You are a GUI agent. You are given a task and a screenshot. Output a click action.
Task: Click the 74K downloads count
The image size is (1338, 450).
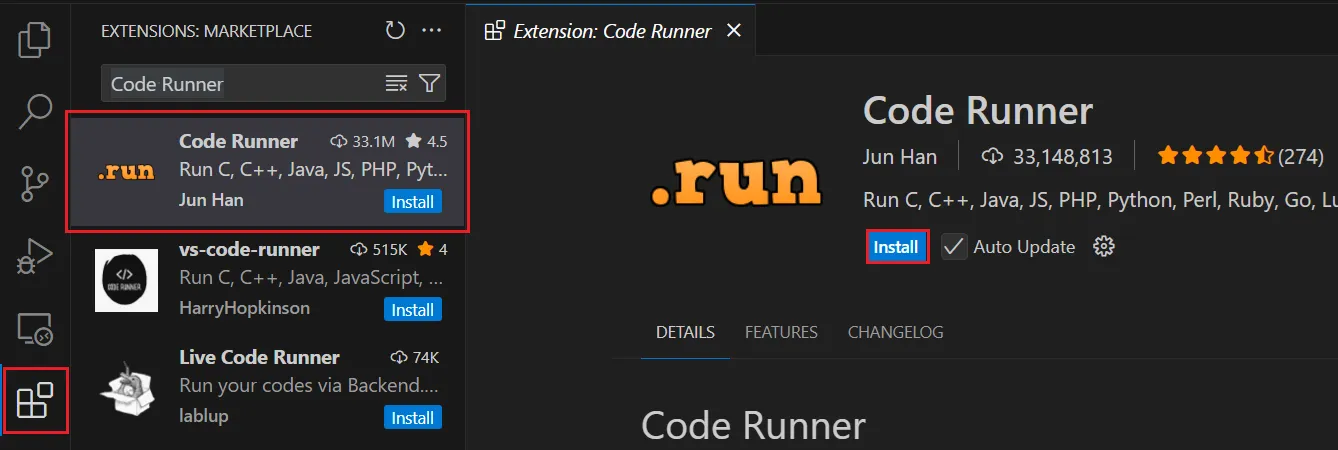click(x=414, y=357)
